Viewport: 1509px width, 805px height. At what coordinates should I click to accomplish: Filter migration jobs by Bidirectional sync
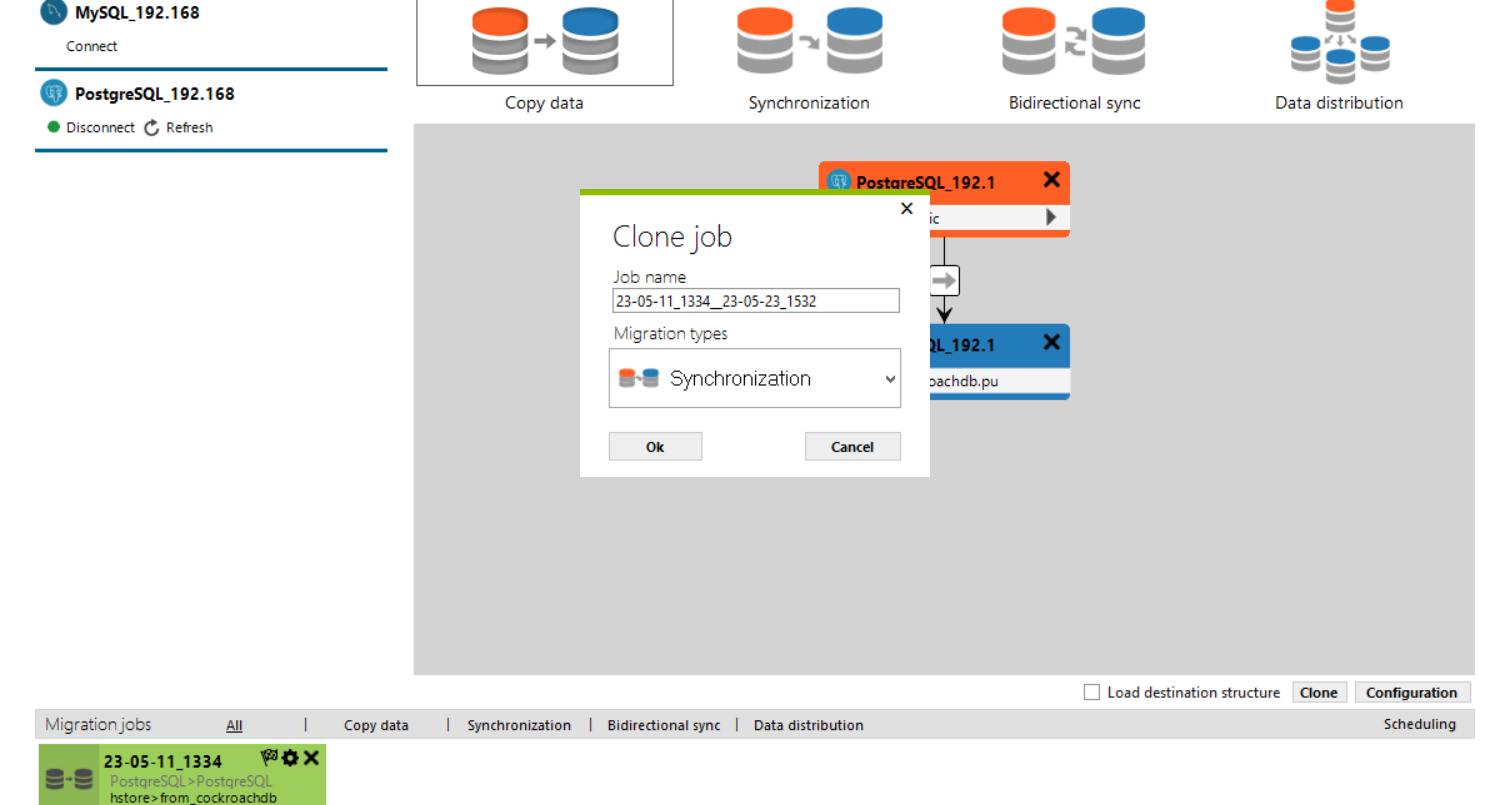[664, 726]
